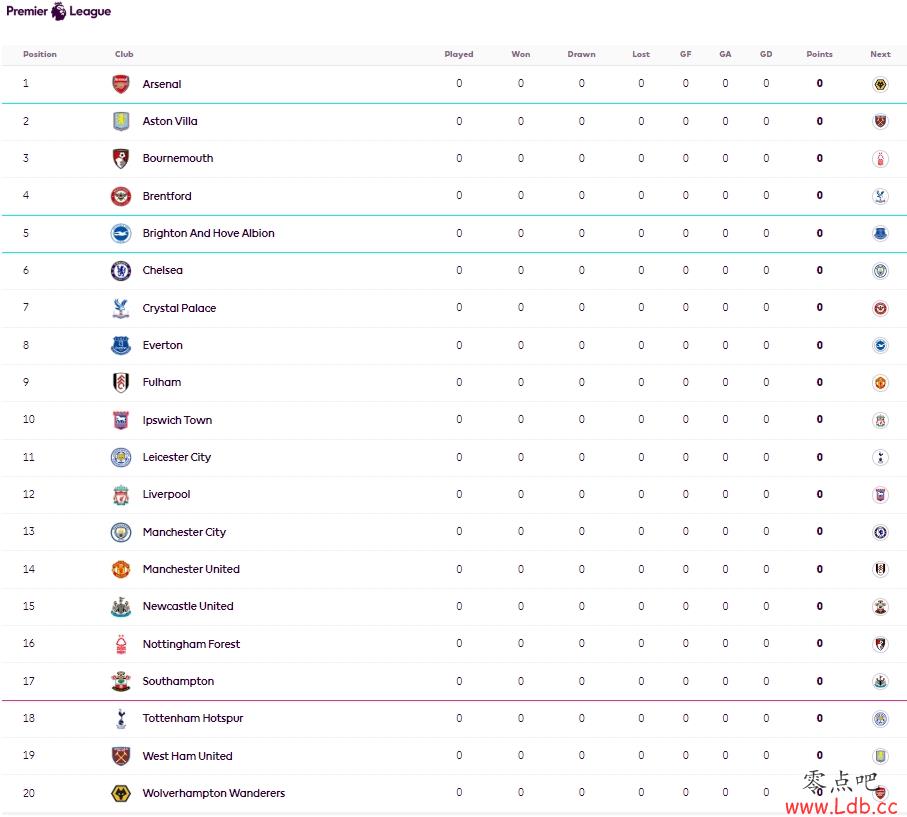Screen dimensions: 907x817
Task: Click the Newcastle United crest
Action: pyautogui.click(x=121, y=606)
